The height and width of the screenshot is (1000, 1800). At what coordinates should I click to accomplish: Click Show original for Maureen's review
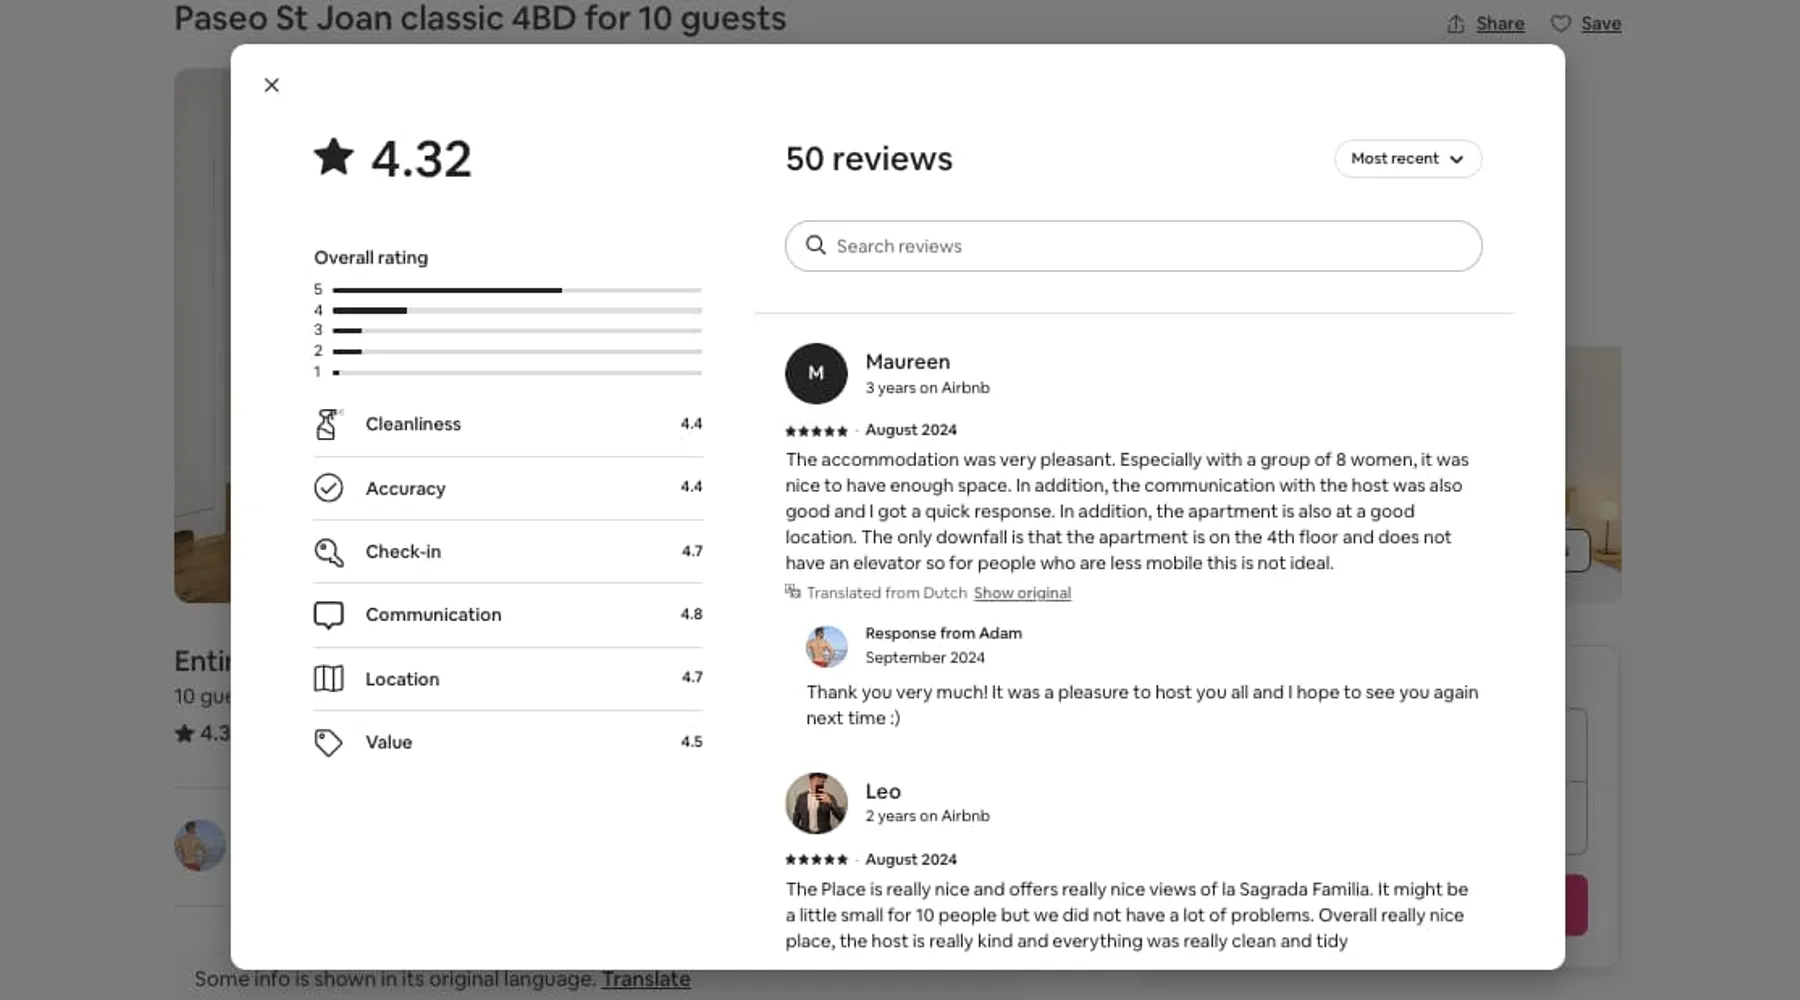click(1022, 593)
